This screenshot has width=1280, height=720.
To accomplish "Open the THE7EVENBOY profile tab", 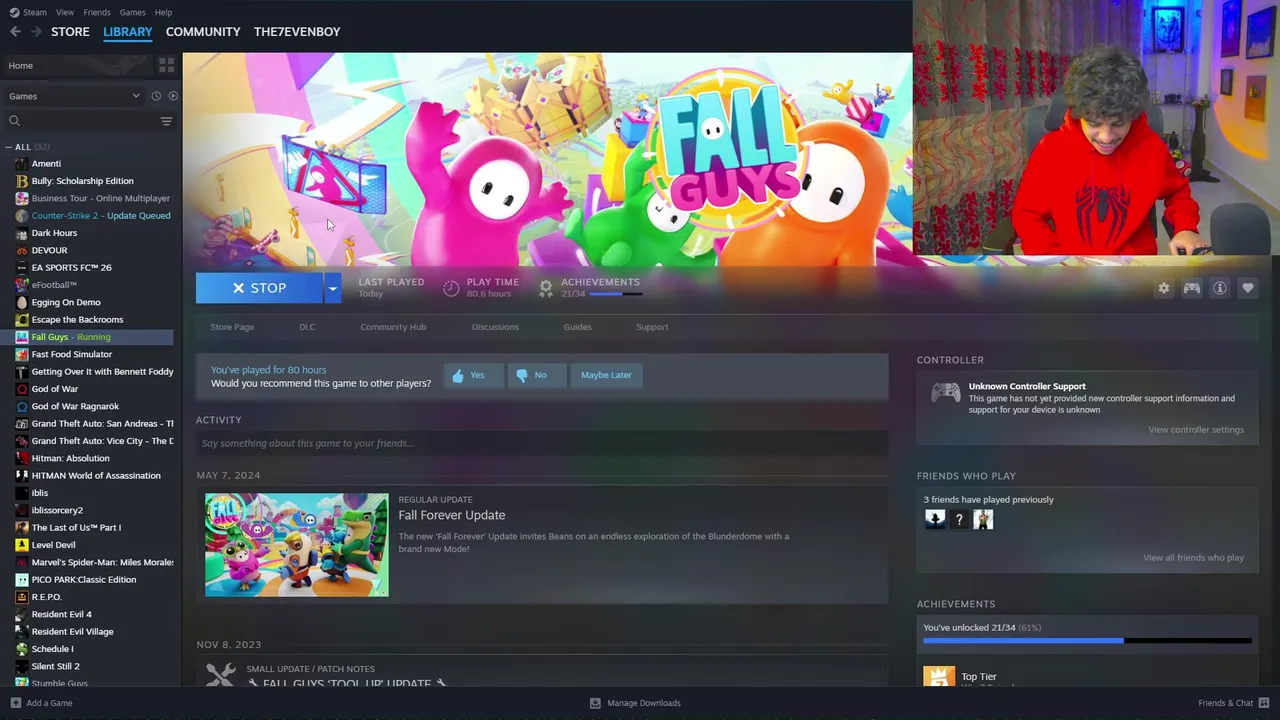I will tap(297, 32).
